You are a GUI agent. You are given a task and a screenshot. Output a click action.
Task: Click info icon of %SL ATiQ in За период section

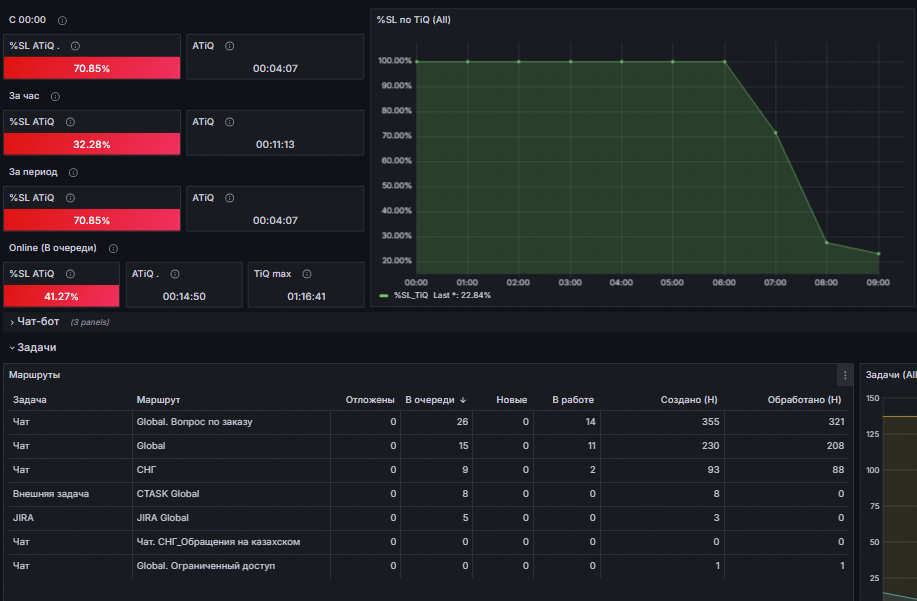(70, 198)
